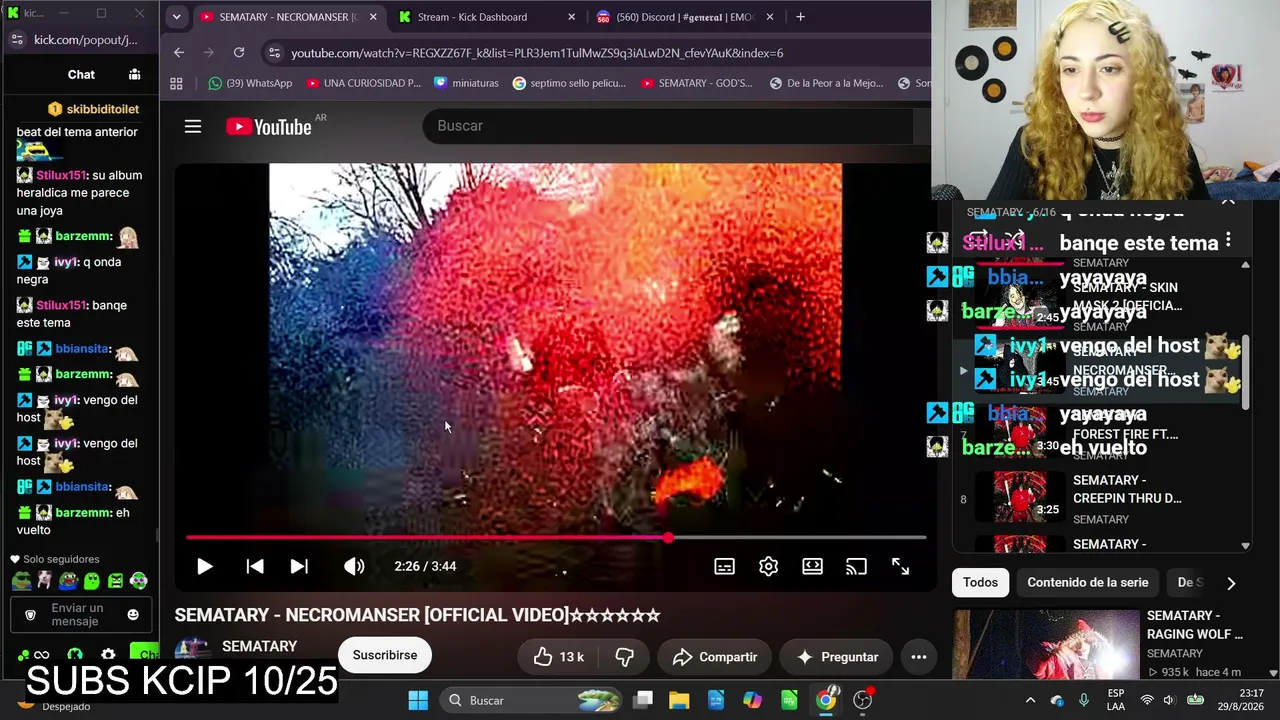Open CREEPIN THRU D... playlist item

pos(1100,499)
